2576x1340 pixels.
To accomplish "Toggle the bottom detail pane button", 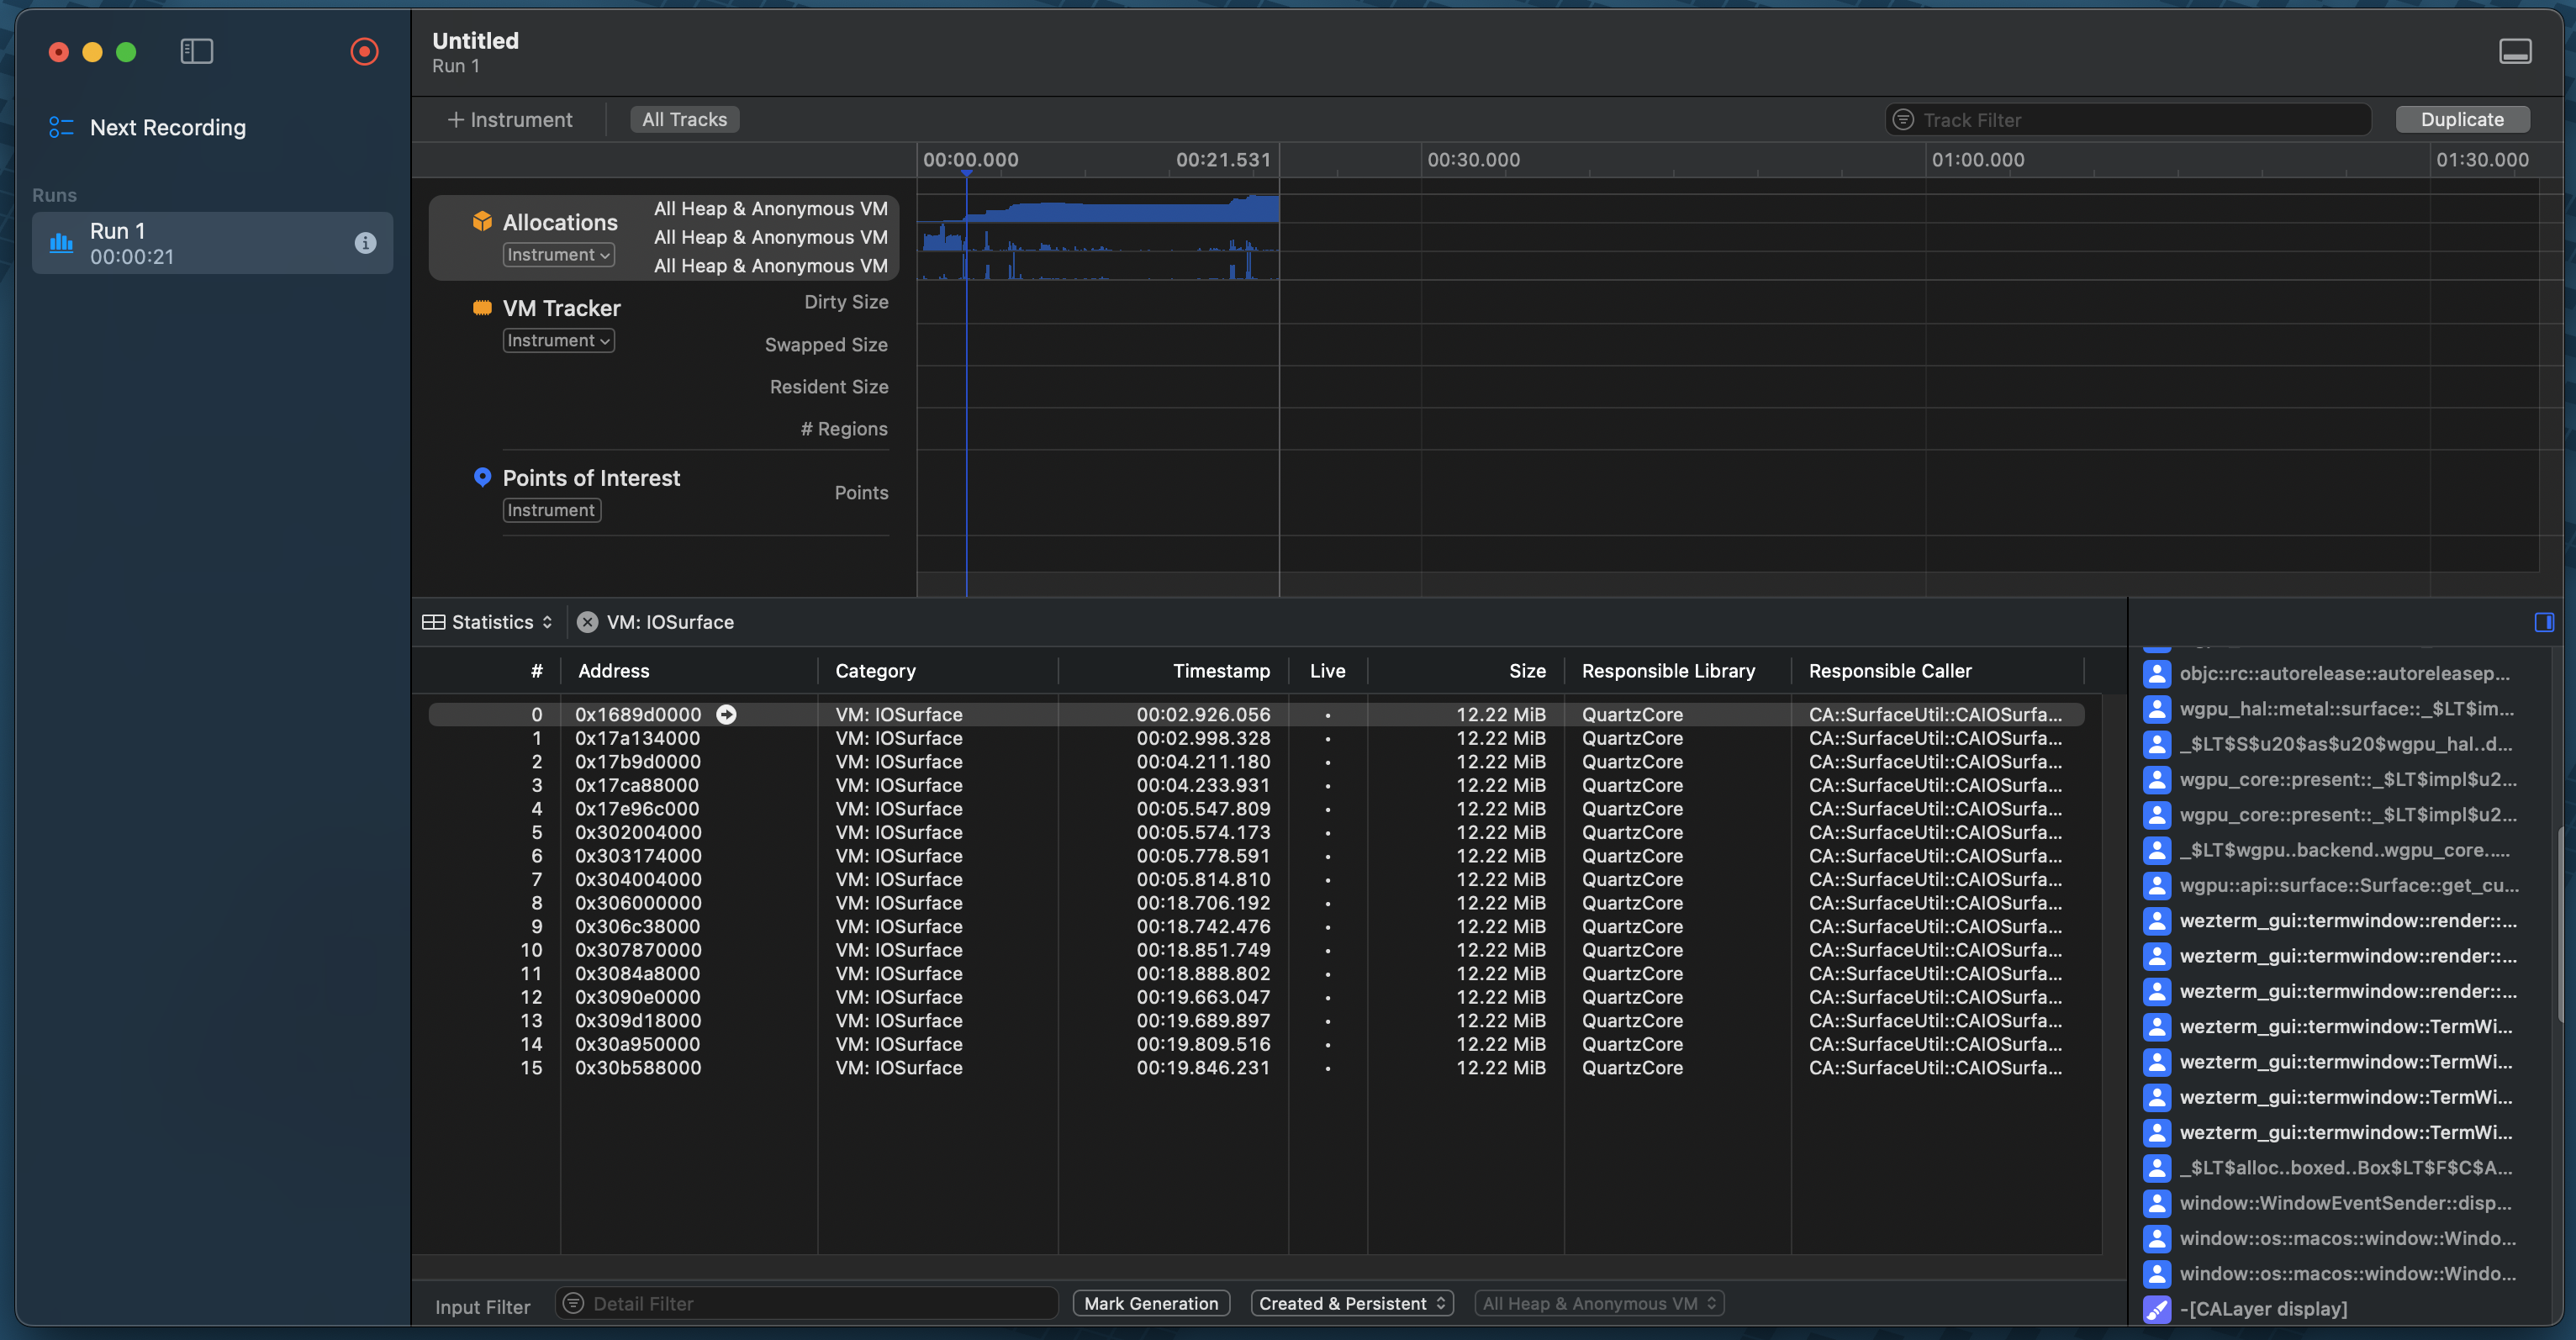I will (2515, 51).
